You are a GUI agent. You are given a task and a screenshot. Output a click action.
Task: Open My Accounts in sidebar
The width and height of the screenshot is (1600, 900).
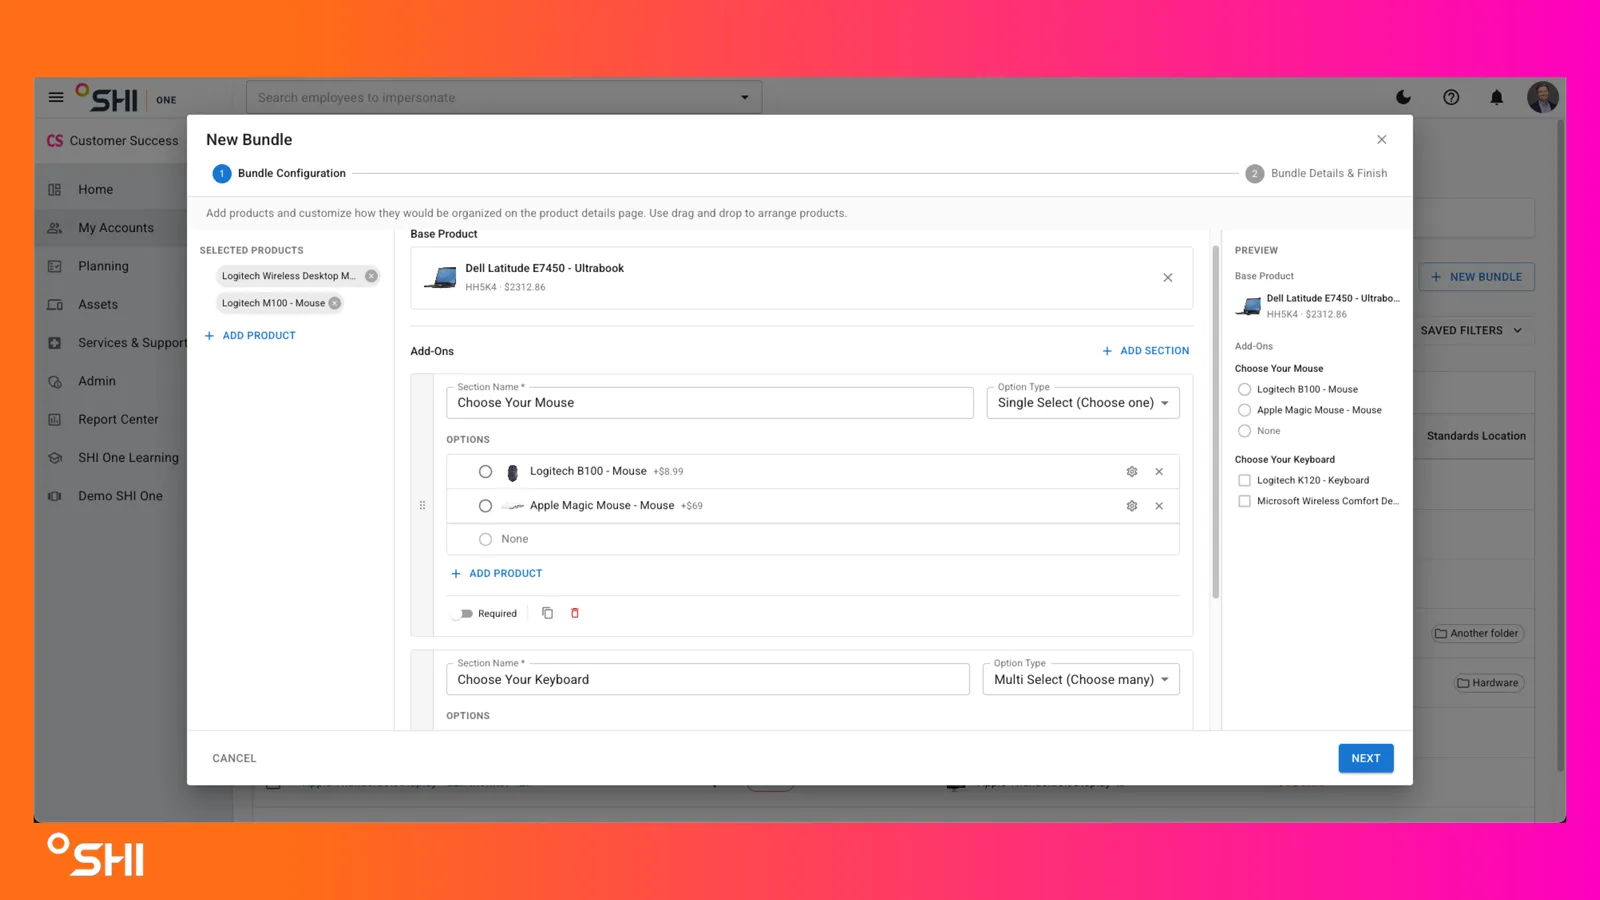[115, 228]
